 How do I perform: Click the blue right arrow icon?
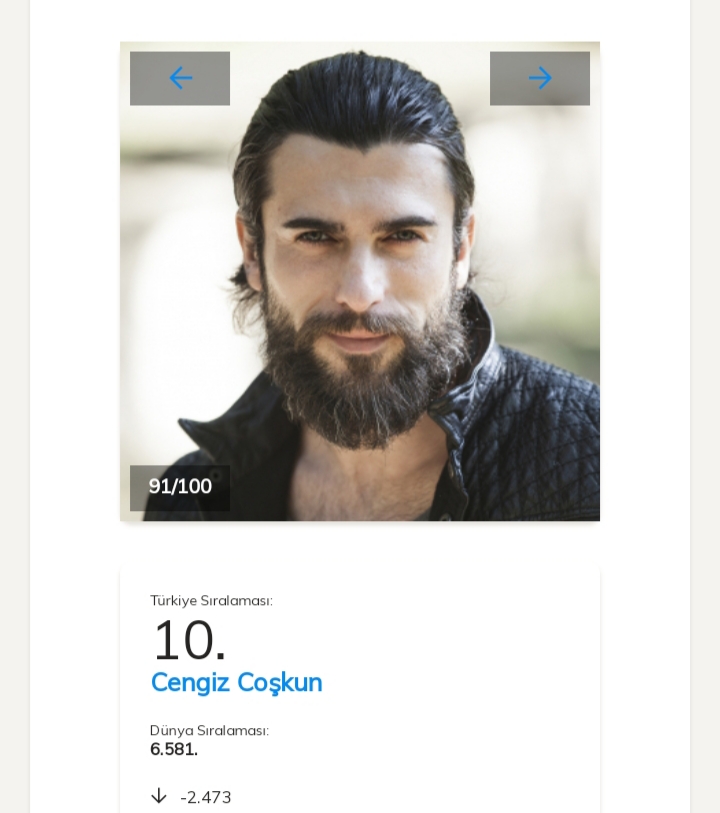click(x=540, y=78)
